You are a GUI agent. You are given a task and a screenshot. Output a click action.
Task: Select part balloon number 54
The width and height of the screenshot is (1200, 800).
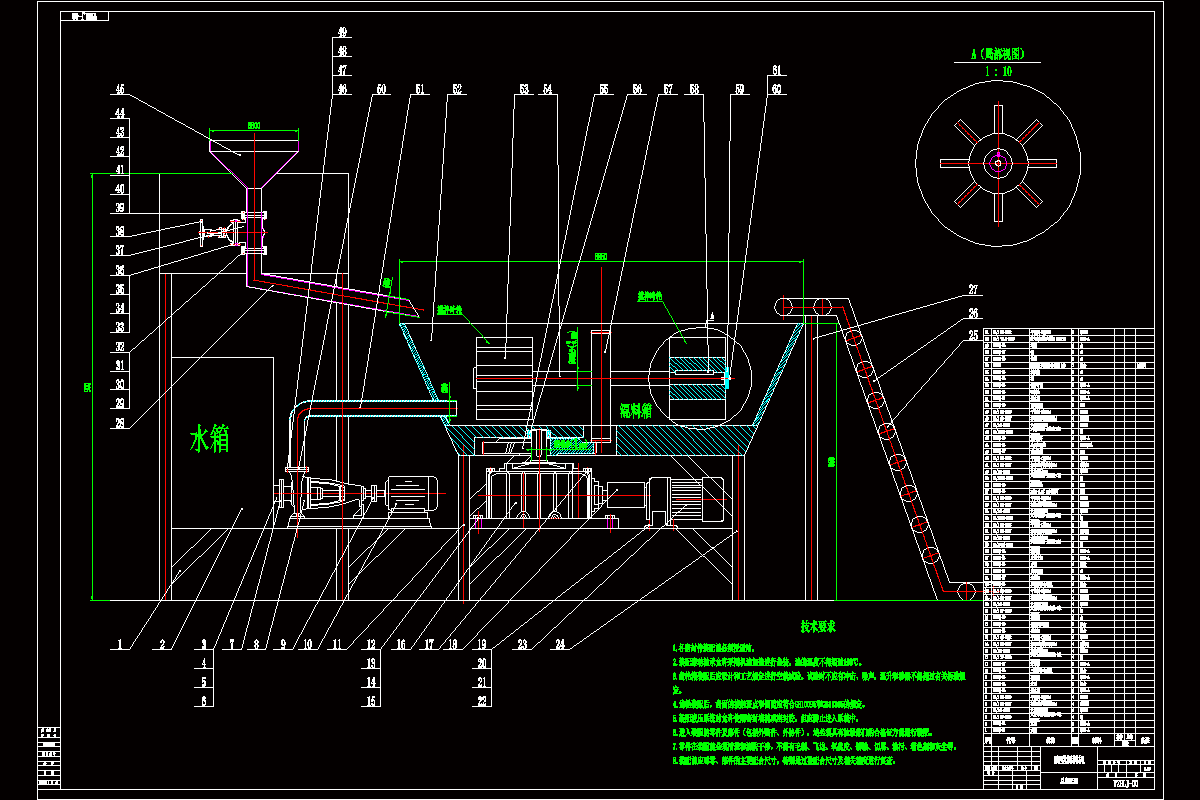click(x=547, y=90)
